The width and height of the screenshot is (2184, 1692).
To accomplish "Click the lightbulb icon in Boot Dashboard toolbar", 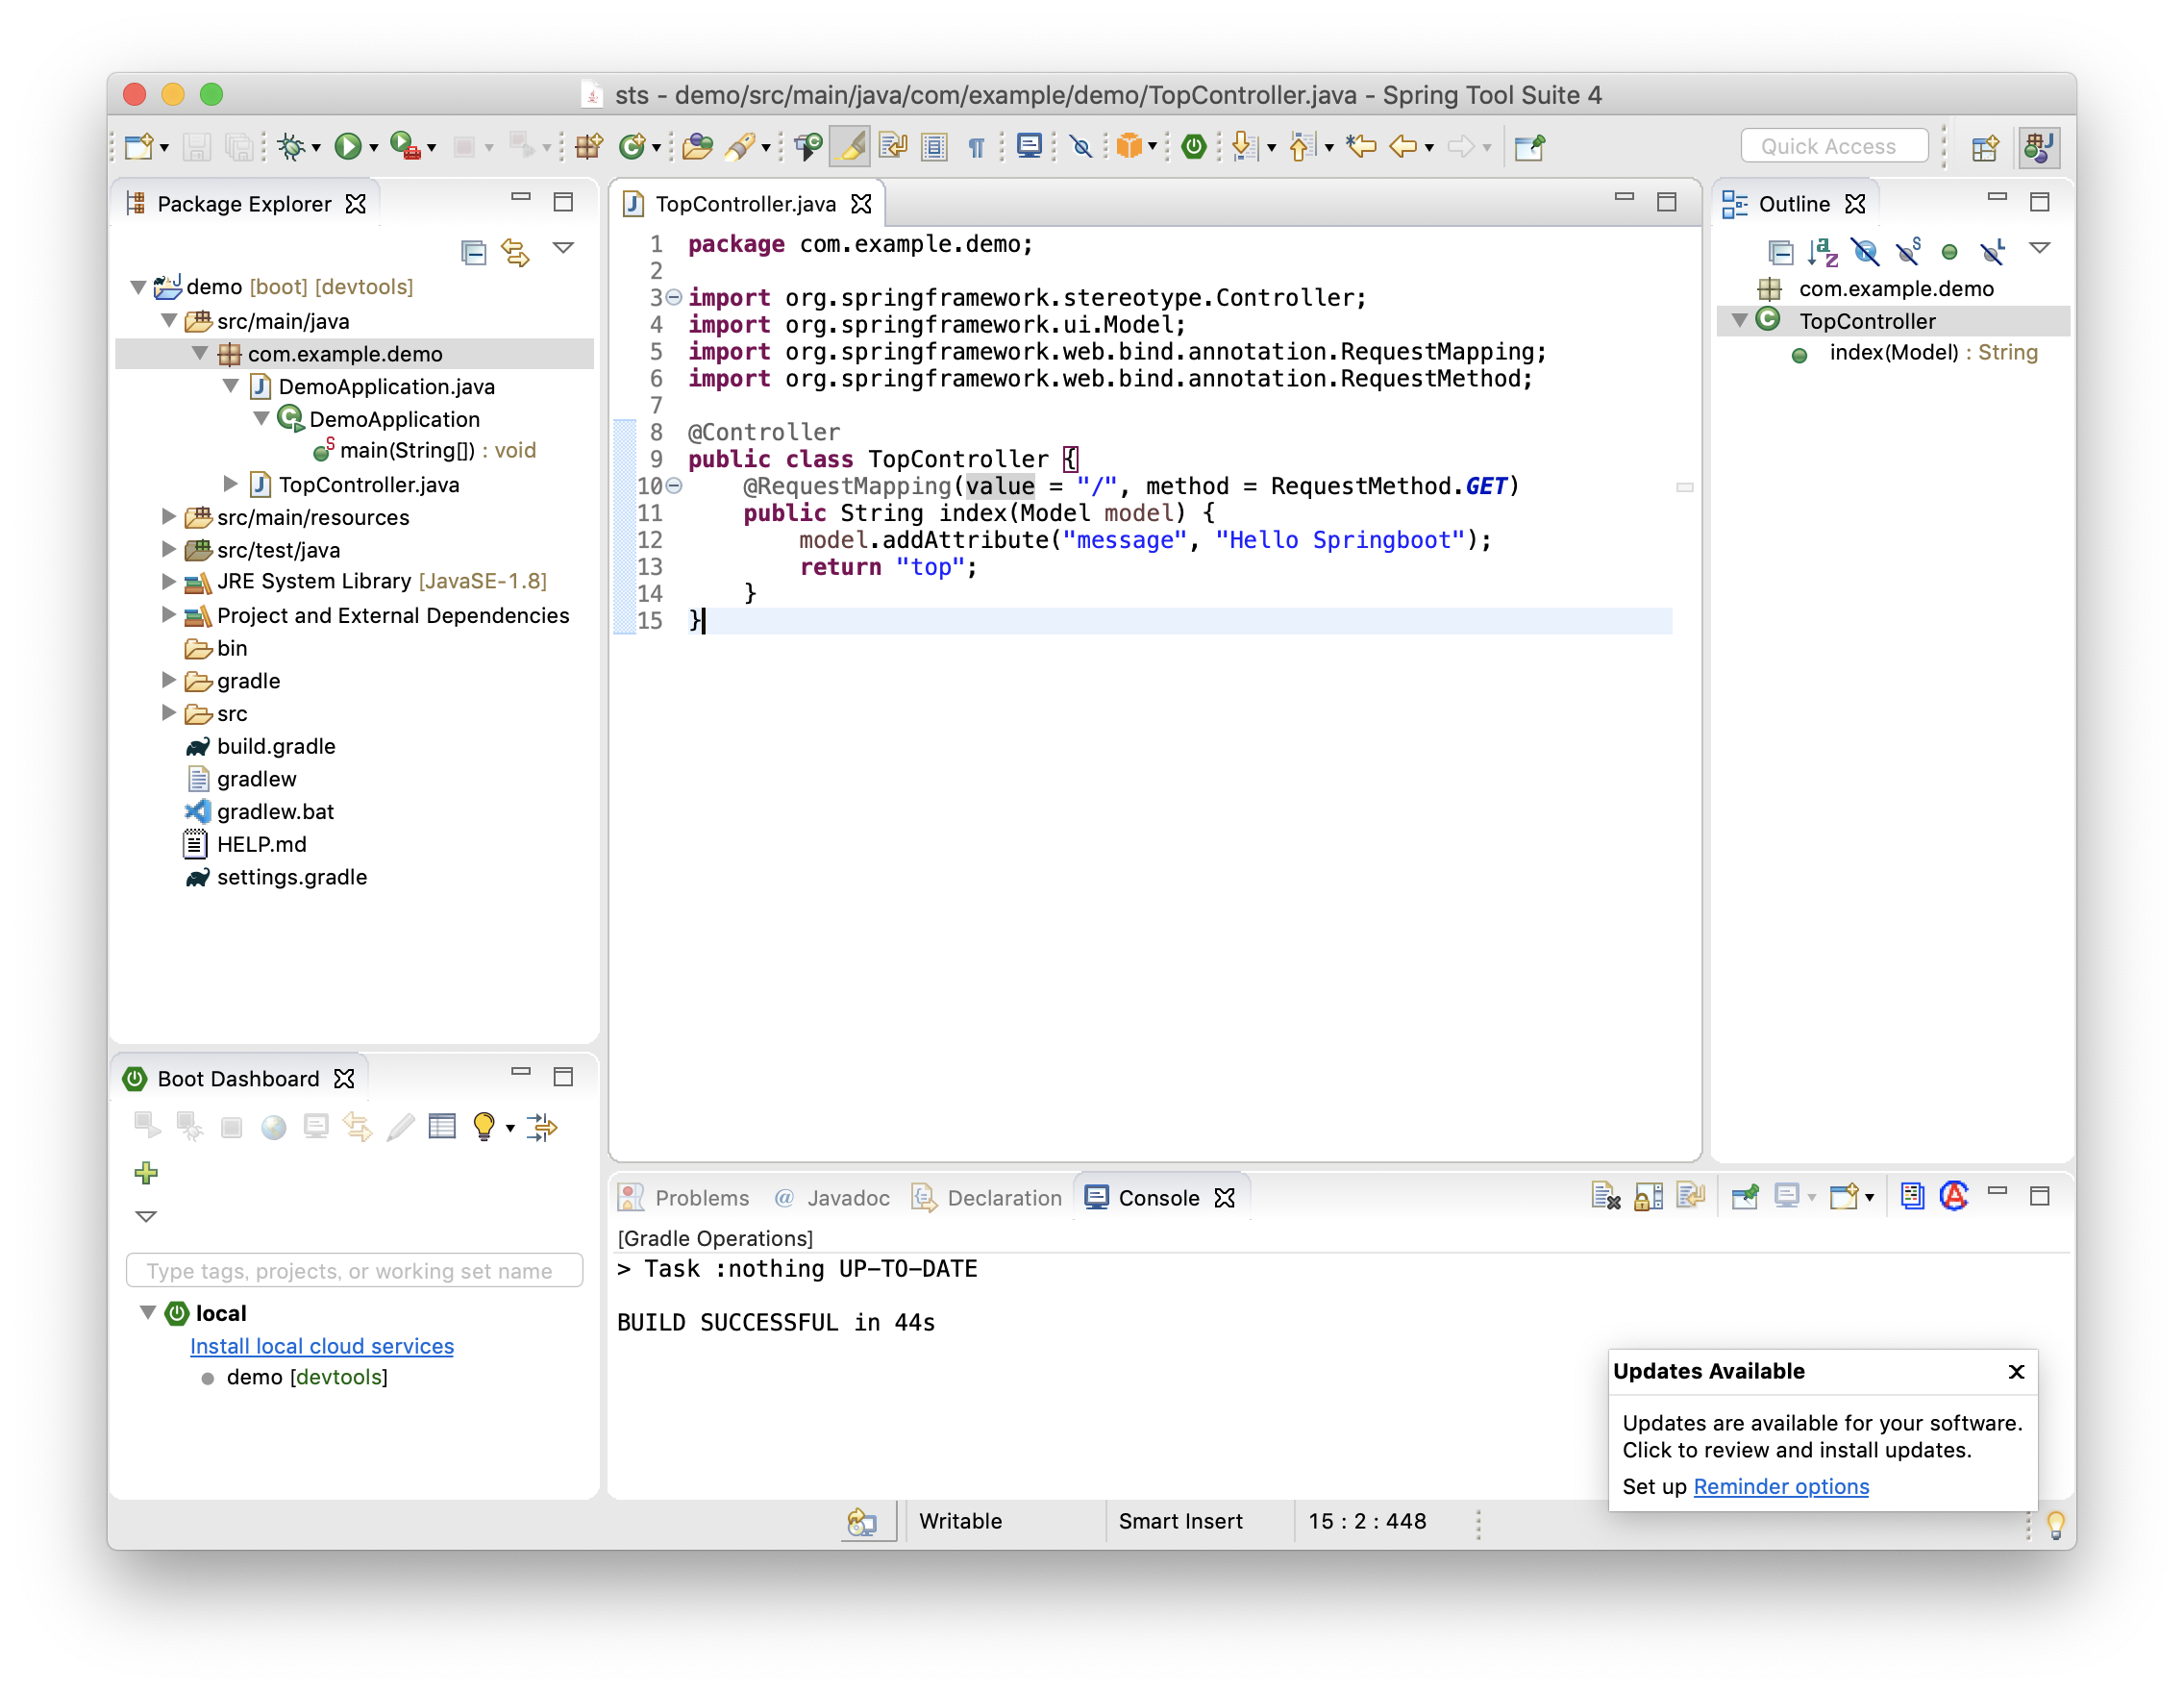I will 484,1127.
